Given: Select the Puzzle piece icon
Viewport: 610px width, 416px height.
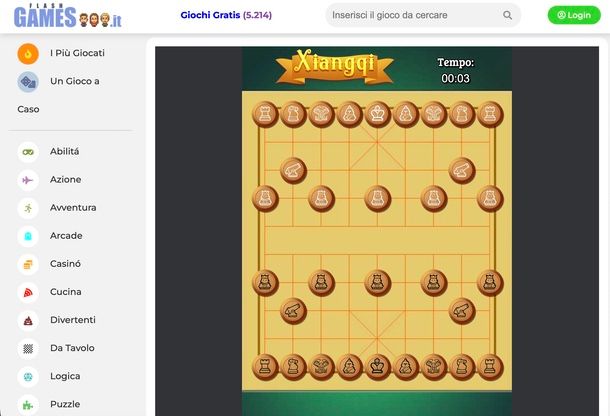Looking at the screenshot, I should 28,405.
